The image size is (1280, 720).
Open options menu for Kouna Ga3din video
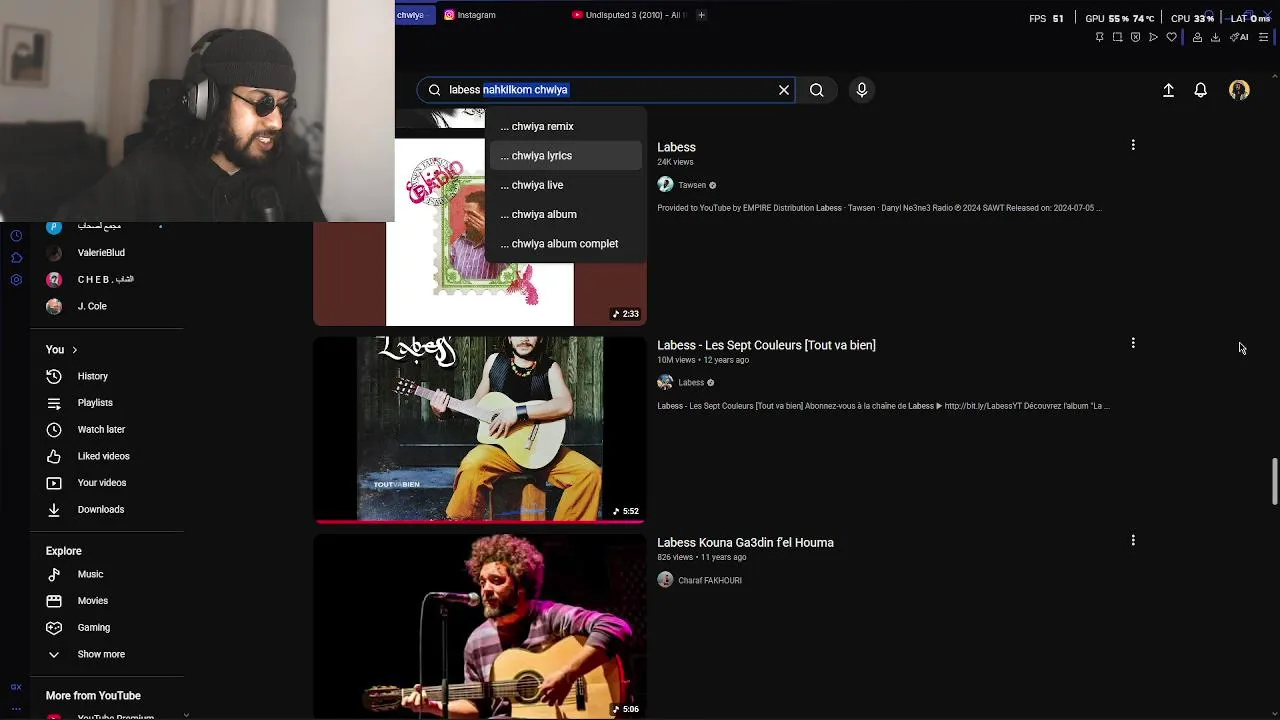pyautogui.click(x=1133, y=540)
